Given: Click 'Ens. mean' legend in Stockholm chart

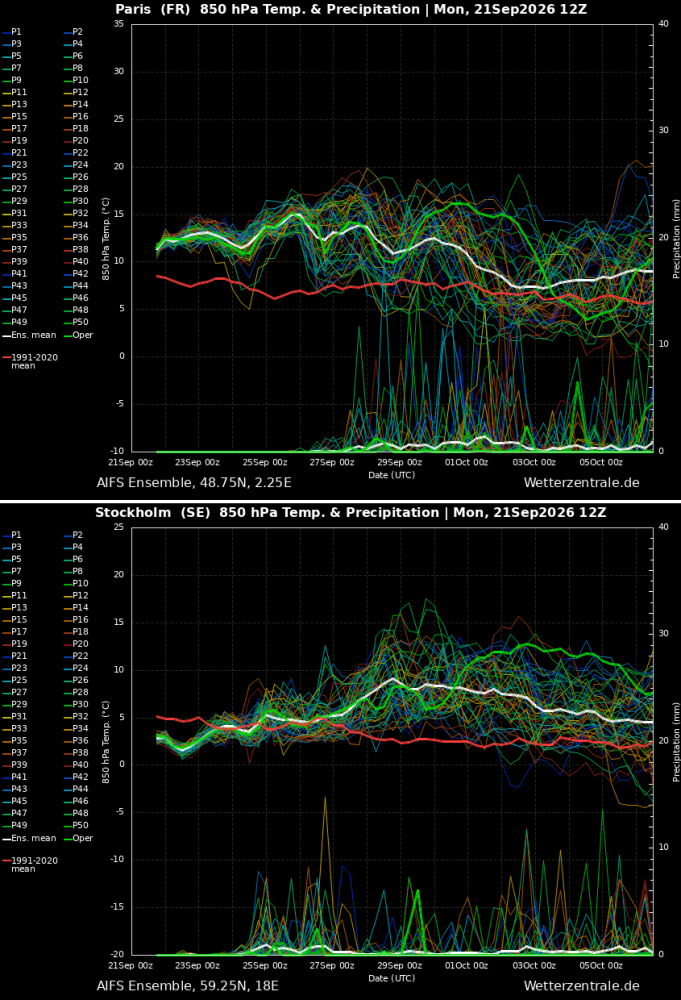Looking at the screenshot, I should pyautogui.click(x=29, y=839).
